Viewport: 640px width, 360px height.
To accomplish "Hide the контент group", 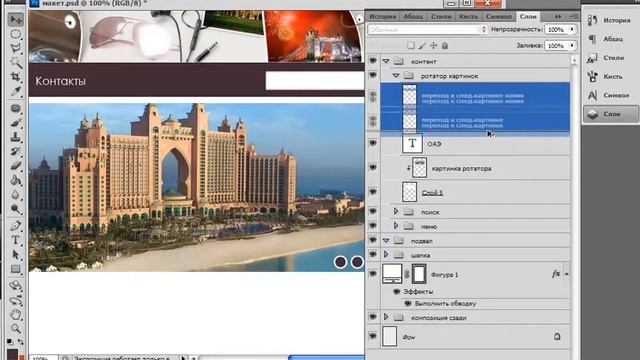I will (x=373, y=61).
